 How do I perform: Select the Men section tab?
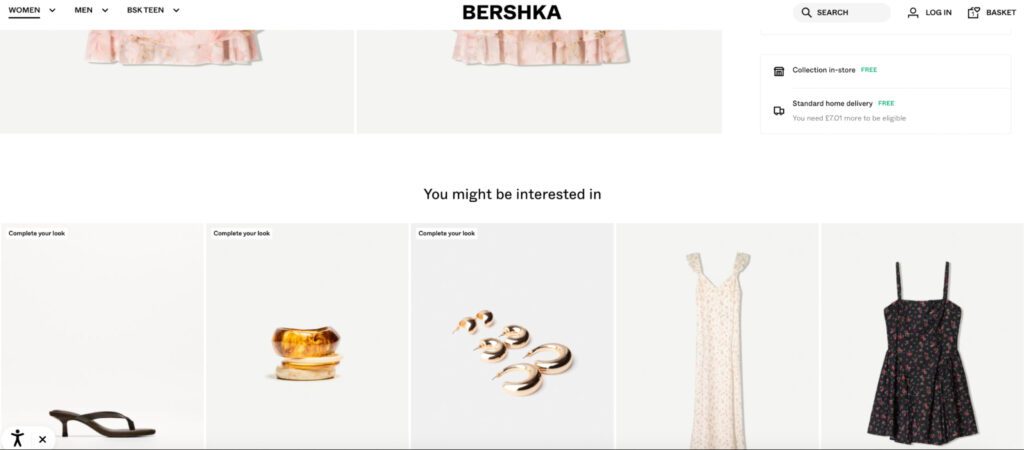coord(83,10)
